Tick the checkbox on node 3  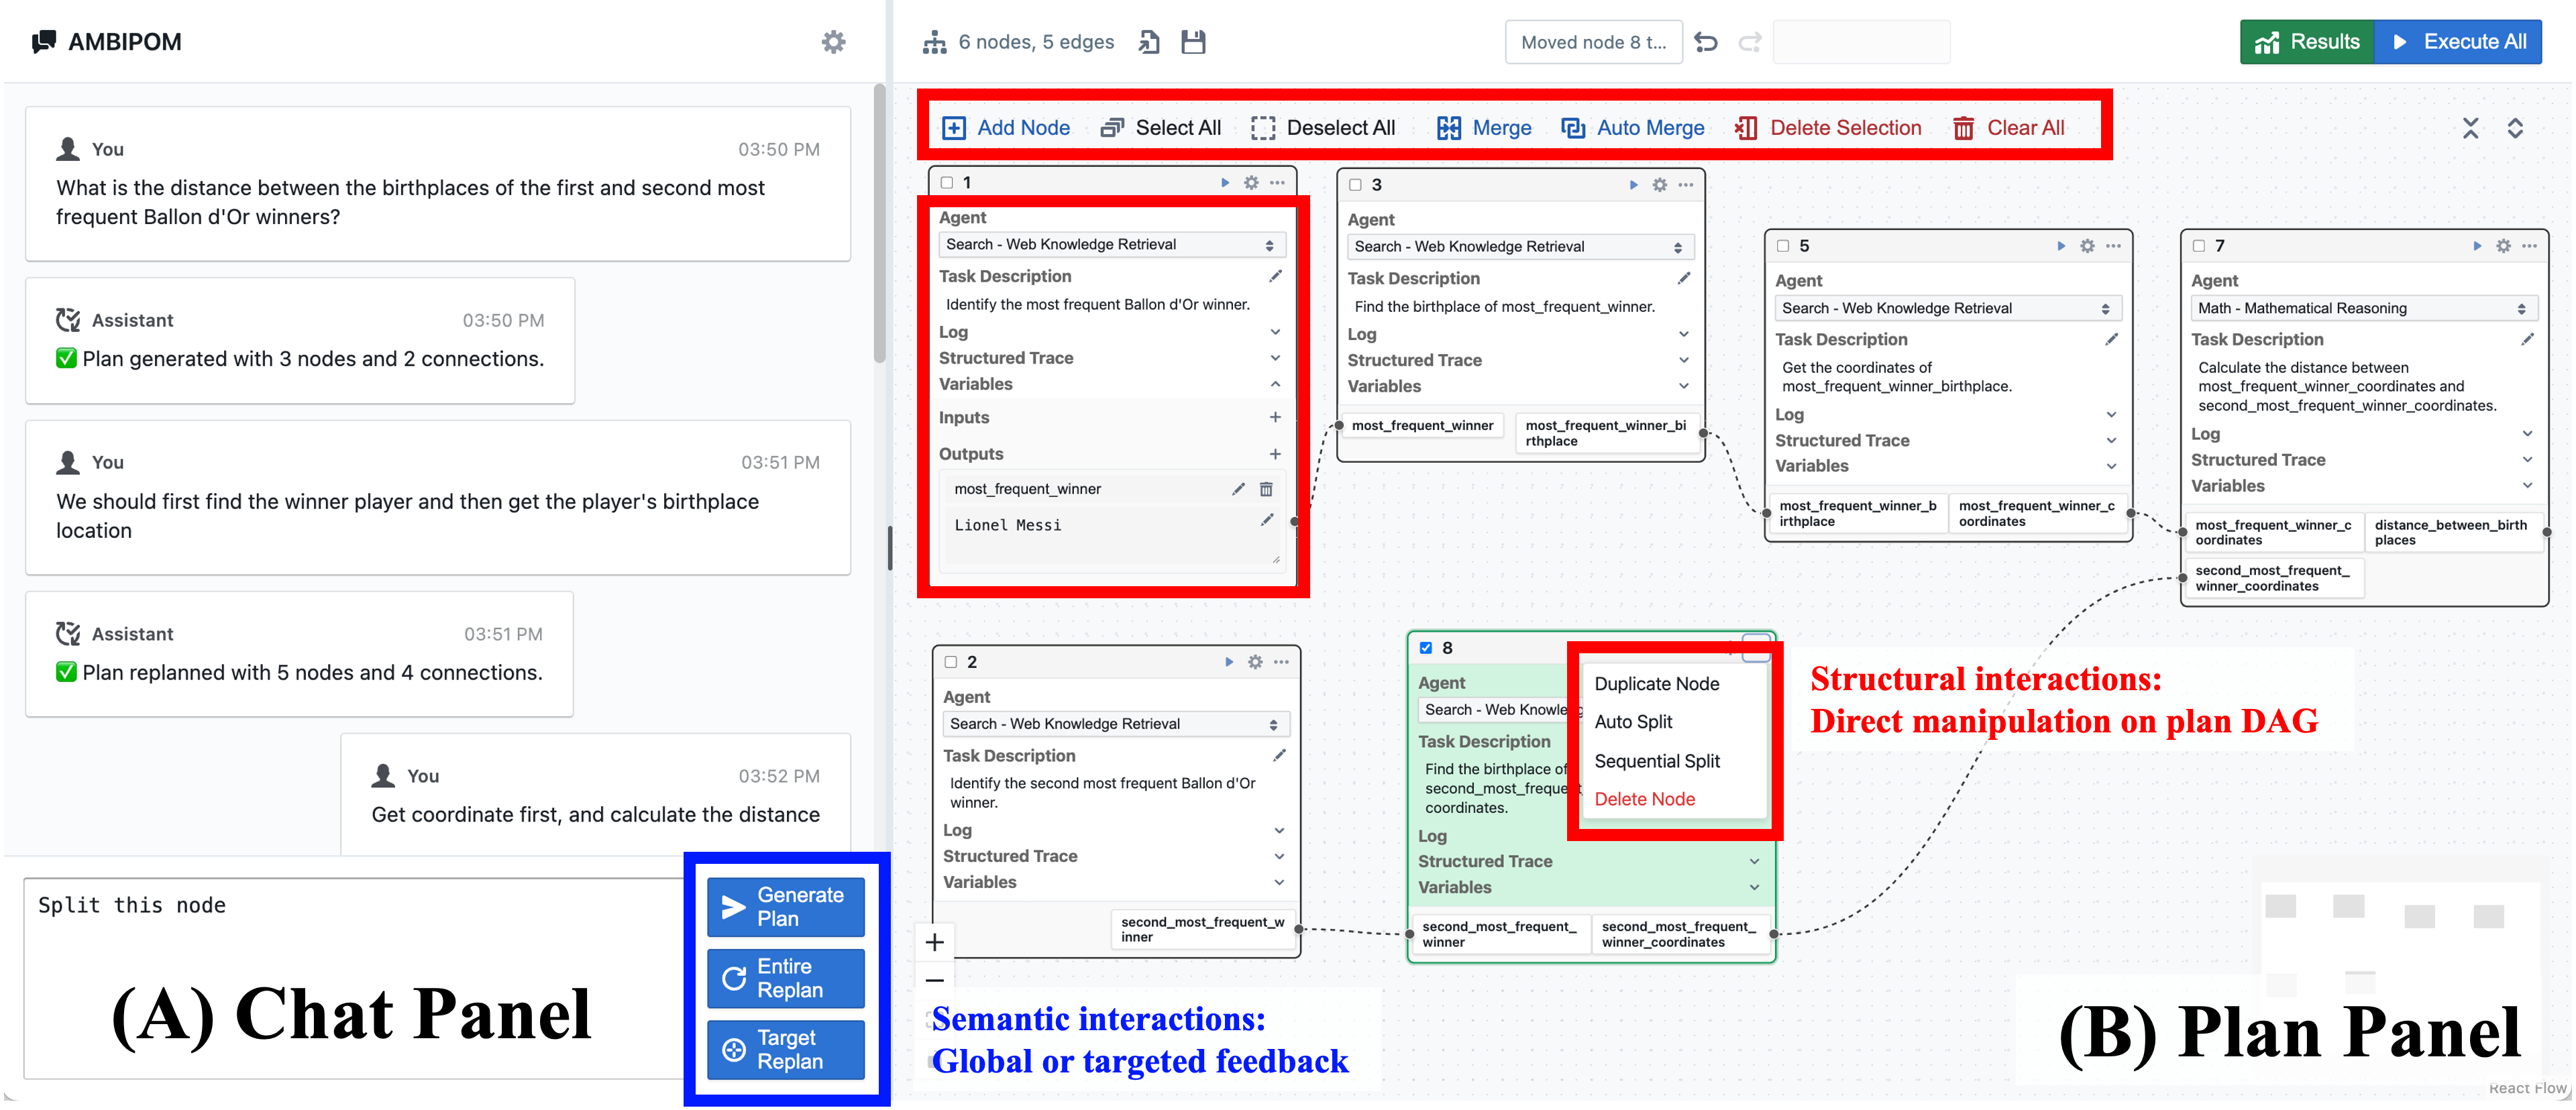[x=1355, y=185]
